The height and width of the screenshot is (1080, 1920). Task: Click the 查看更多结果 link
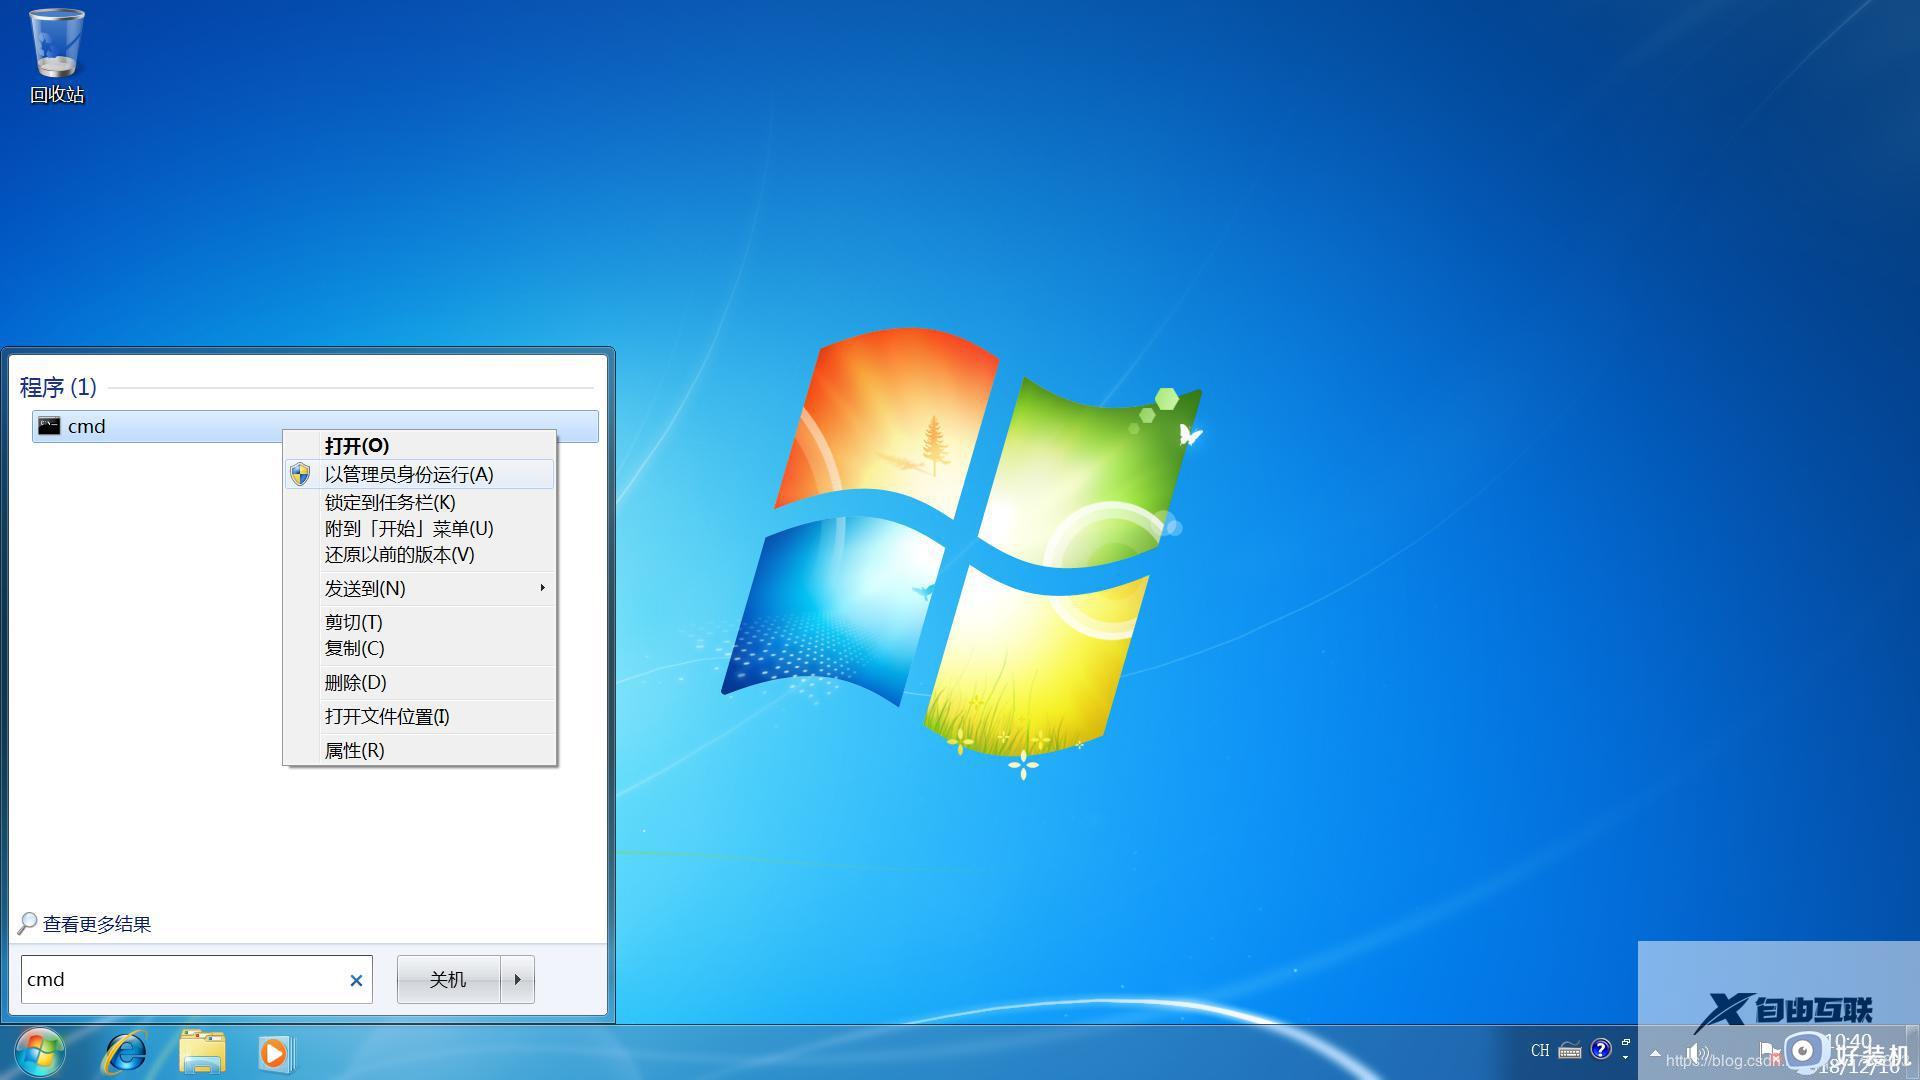point(85,924)
